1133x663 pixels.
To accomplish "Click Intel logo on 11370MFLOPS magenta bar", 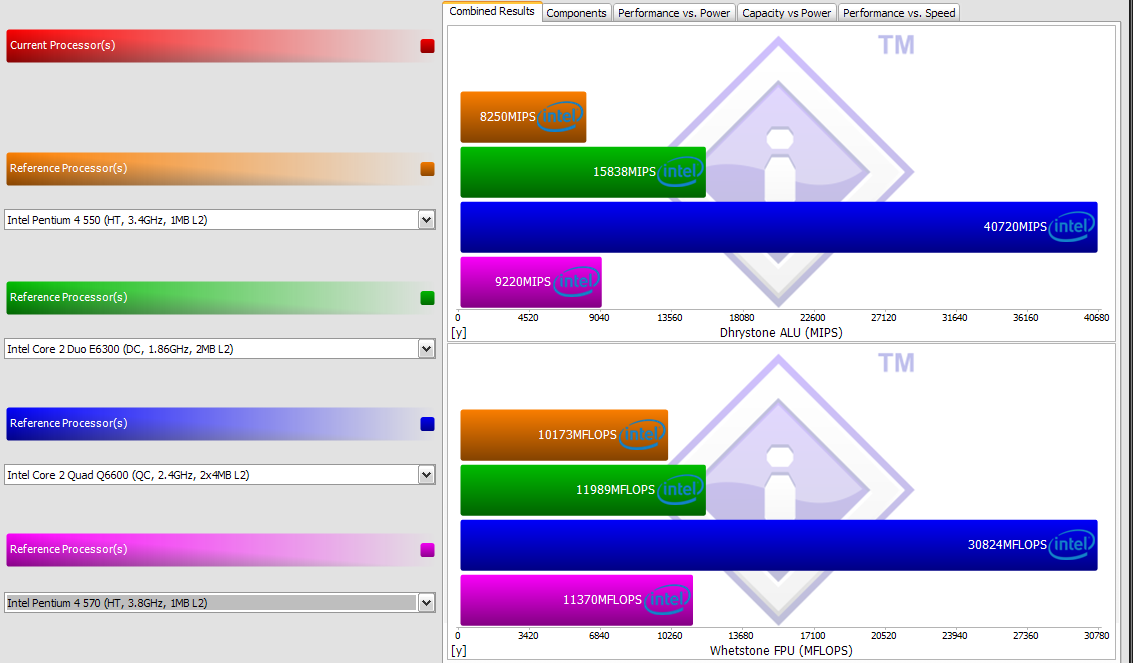I will (x=667, y=599).
